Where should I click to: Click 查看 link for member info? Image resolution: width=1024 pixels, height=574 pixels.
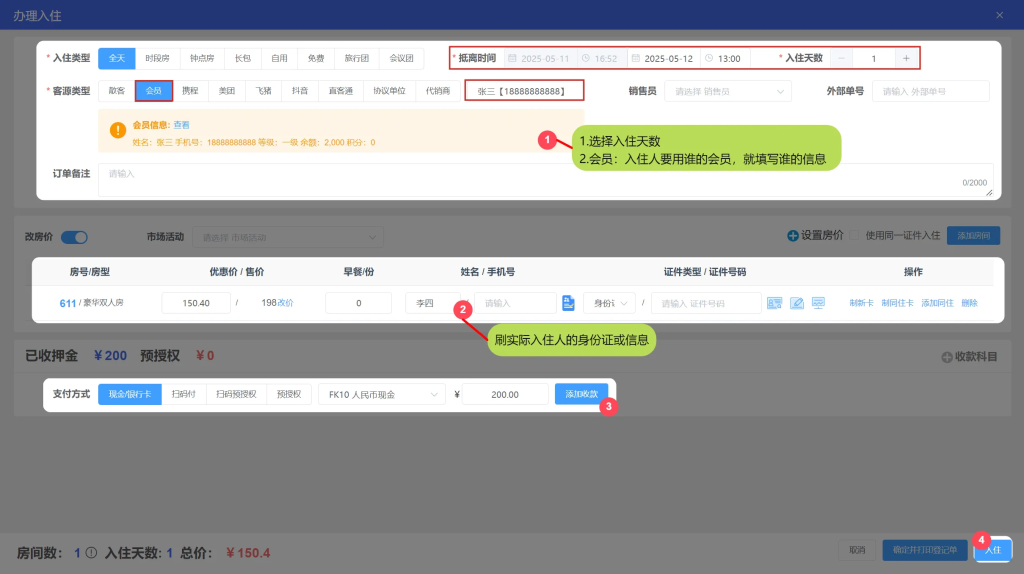pos(181,125)
